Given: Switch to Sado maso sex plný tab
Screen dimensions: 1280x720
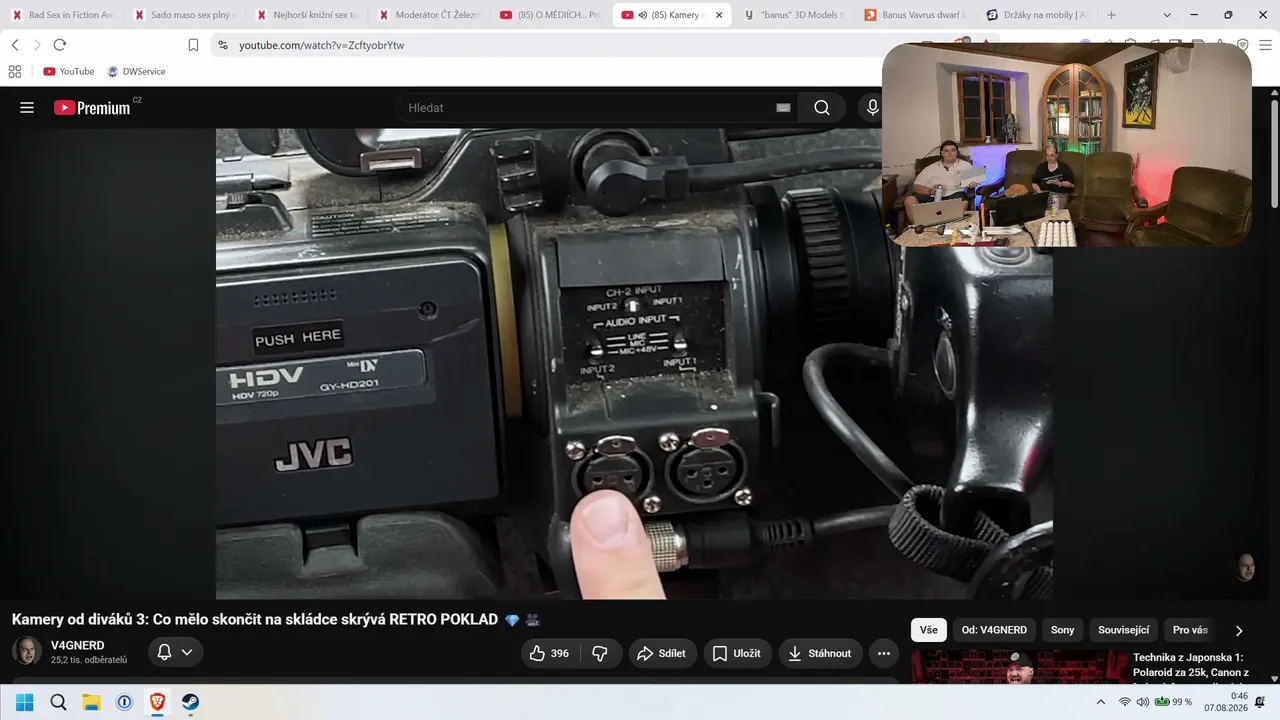Looking at the screenshot, I should (184, 15).
